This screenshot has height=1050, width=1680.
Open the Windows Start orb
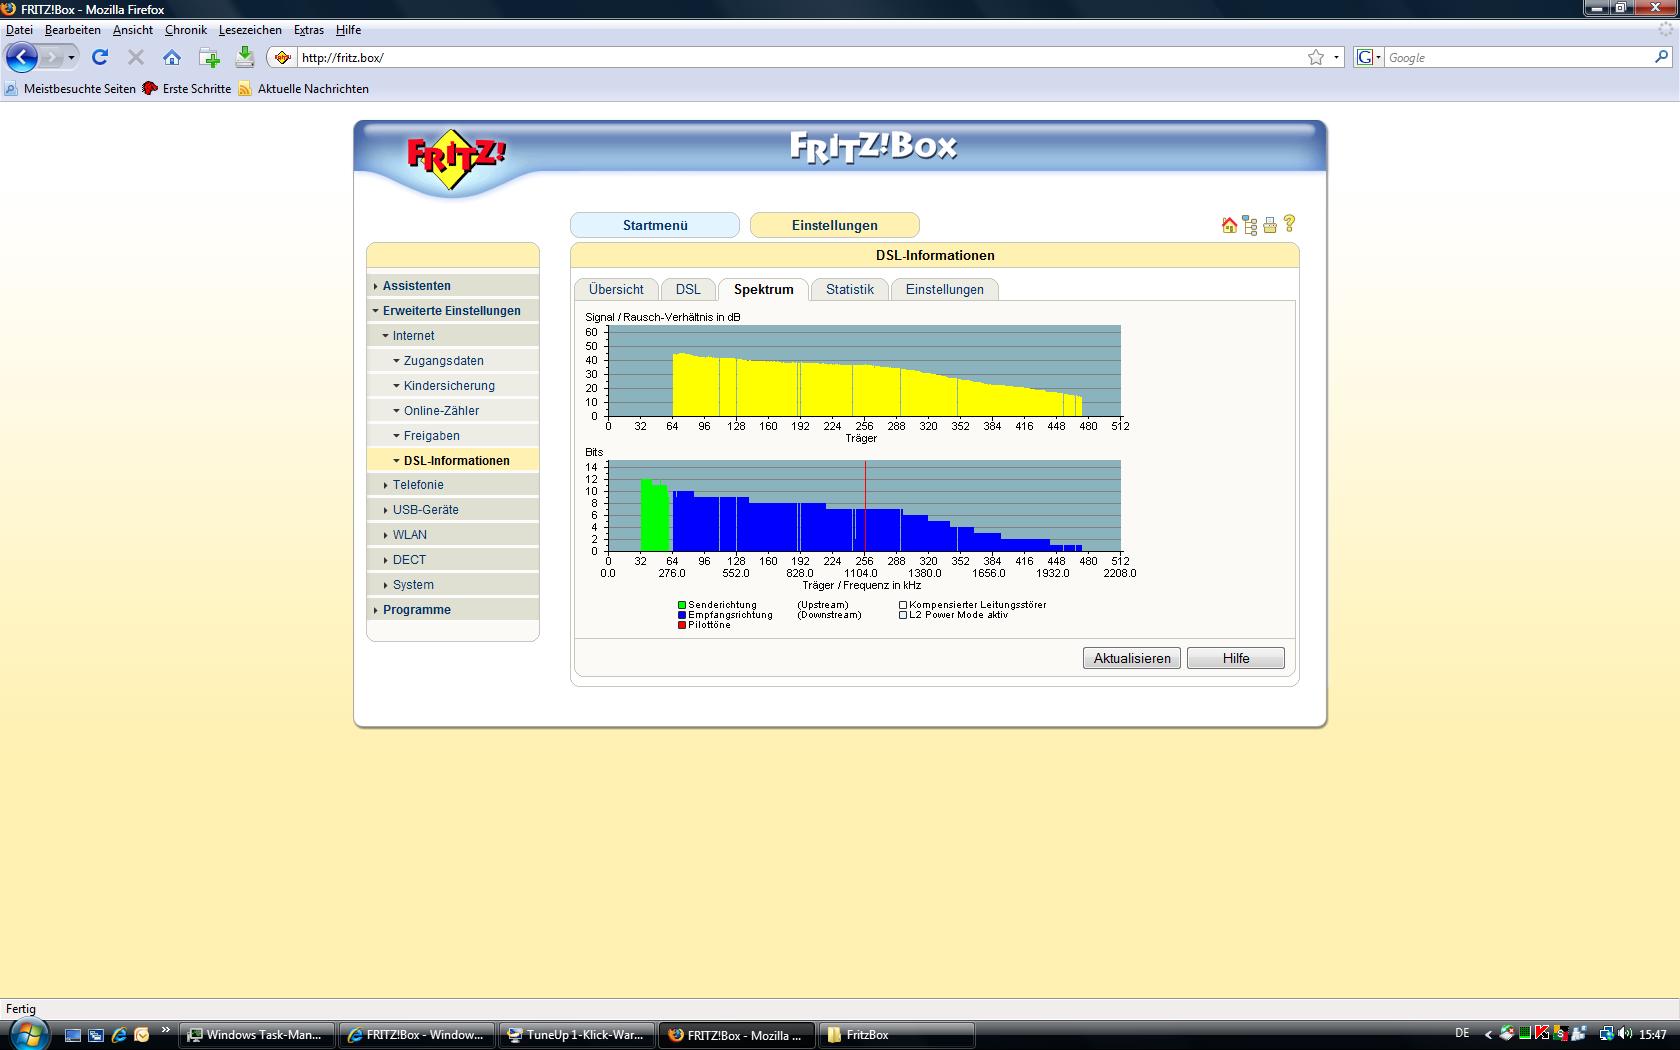27,1033
